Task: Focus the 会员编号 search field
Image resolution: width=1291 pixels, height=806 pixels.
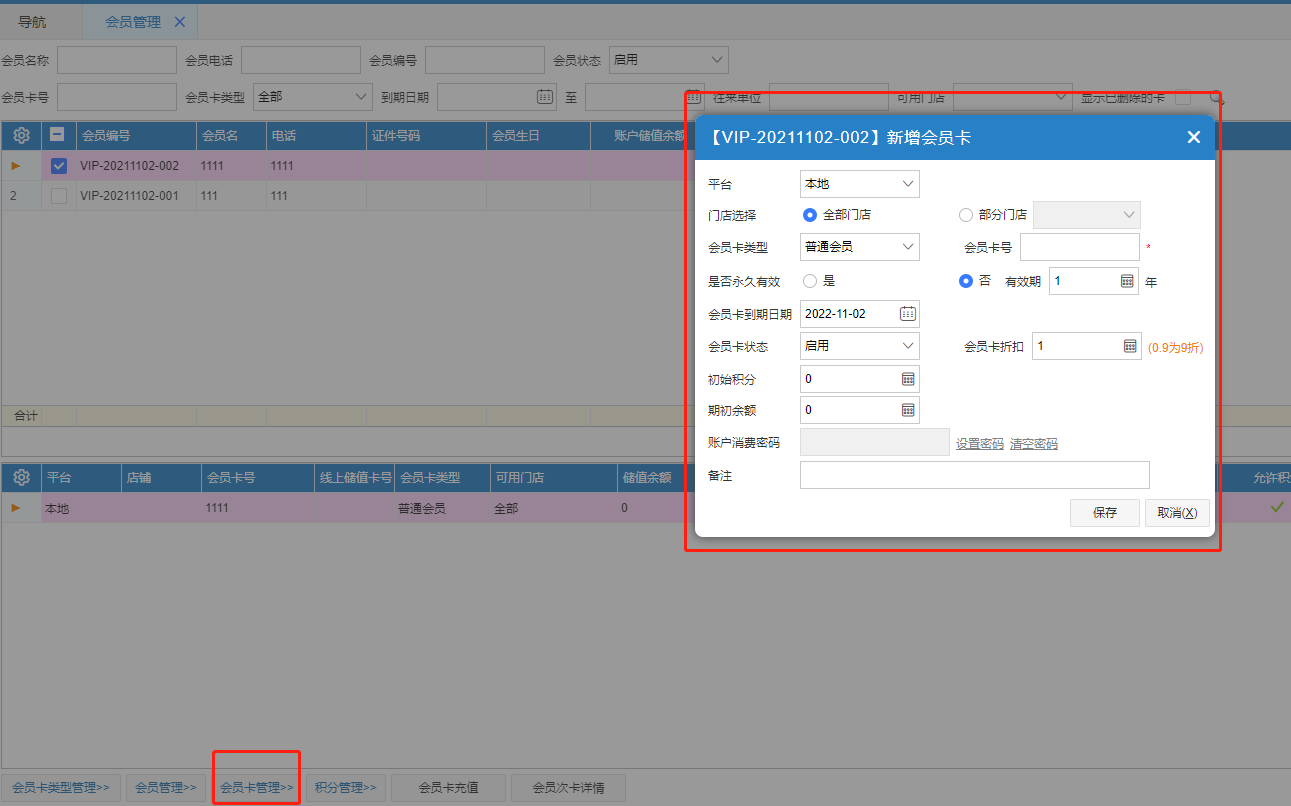Action: tap(485, 60)
